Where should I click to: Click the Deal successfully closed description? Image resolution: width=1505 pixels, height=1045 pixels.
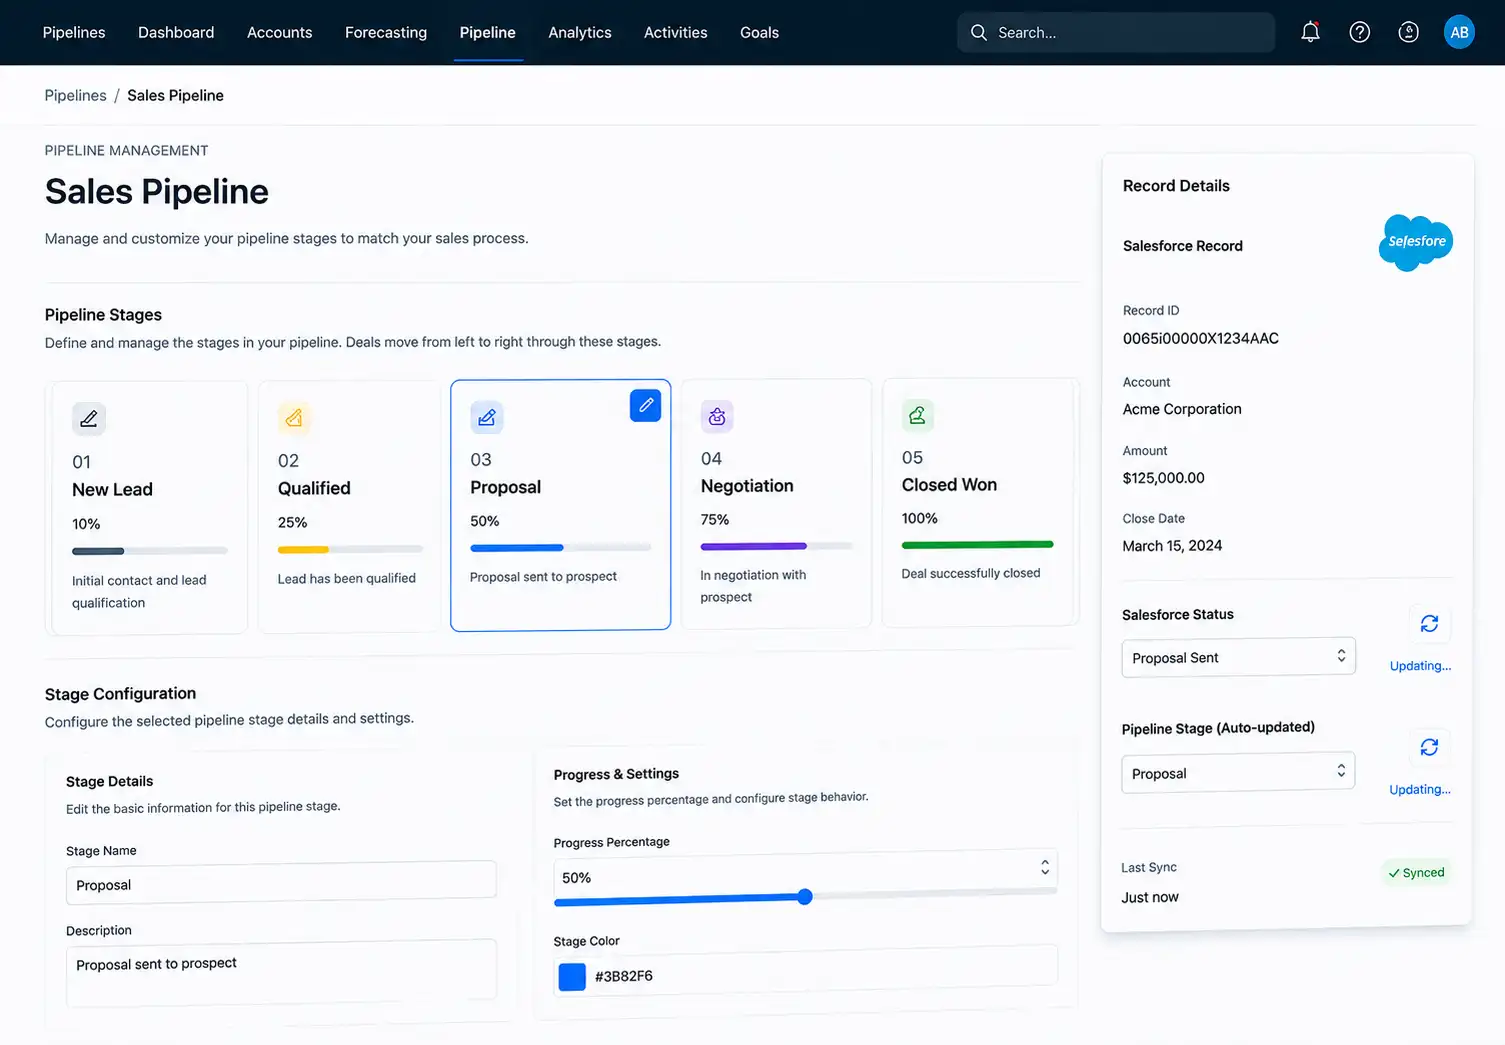971,573
